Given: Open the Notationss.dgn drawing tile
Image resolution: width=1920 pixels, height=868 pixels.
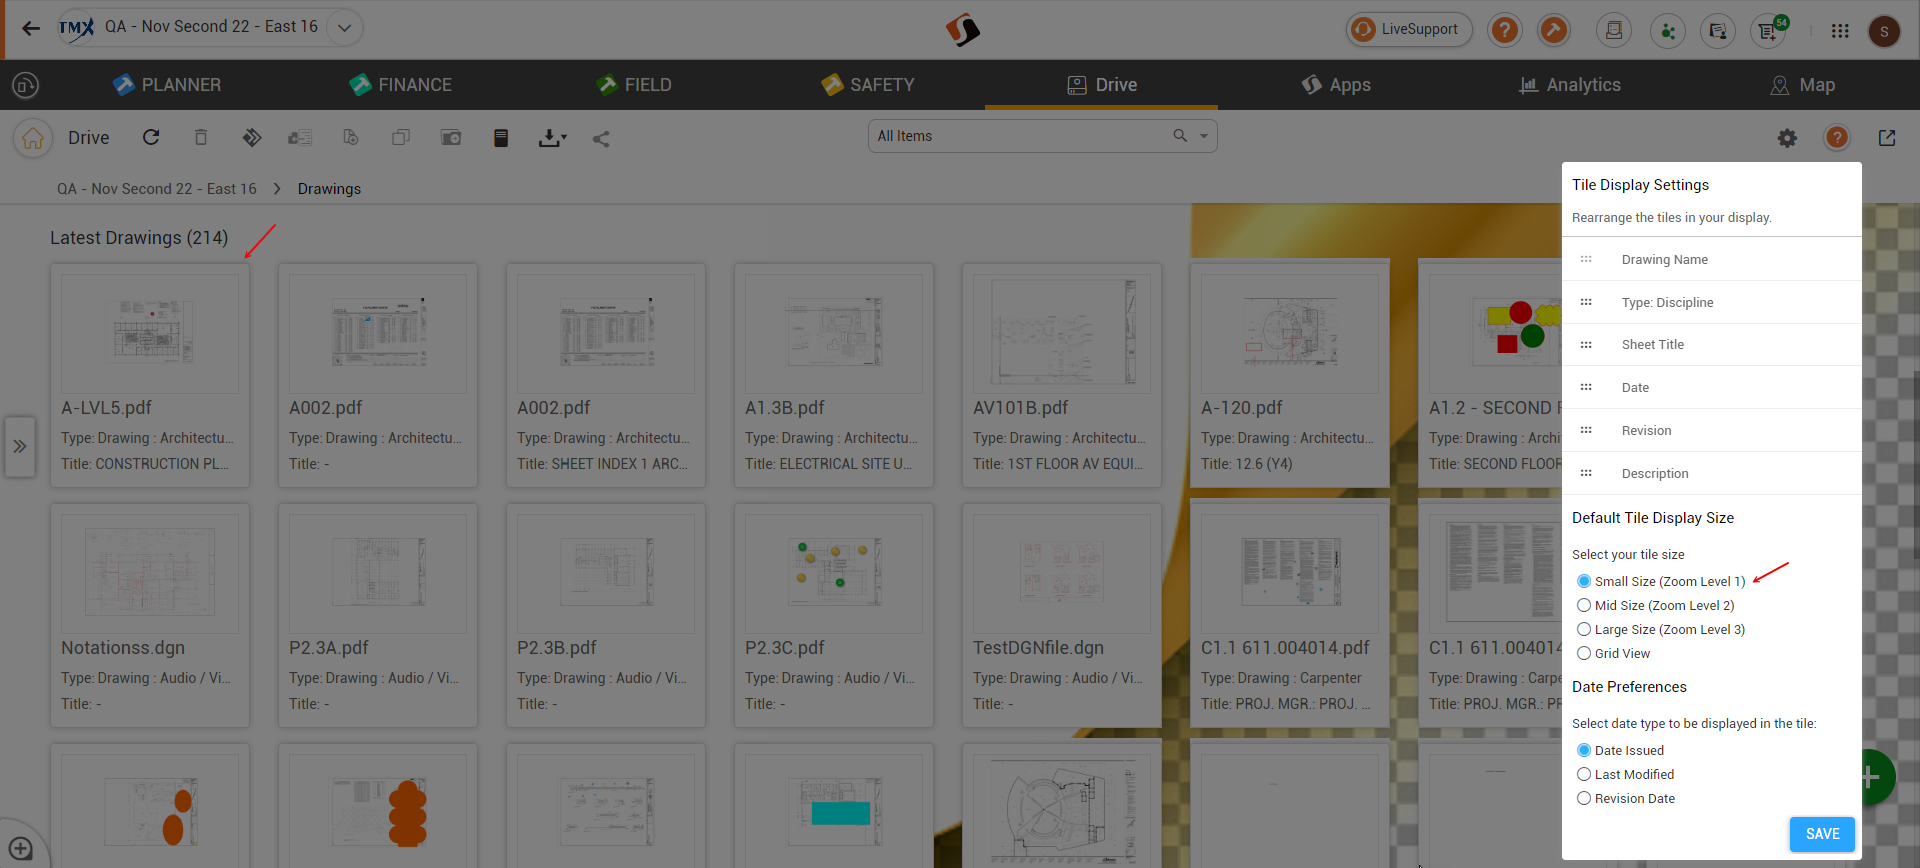Looking at the screenshot, I should [150, 615].
